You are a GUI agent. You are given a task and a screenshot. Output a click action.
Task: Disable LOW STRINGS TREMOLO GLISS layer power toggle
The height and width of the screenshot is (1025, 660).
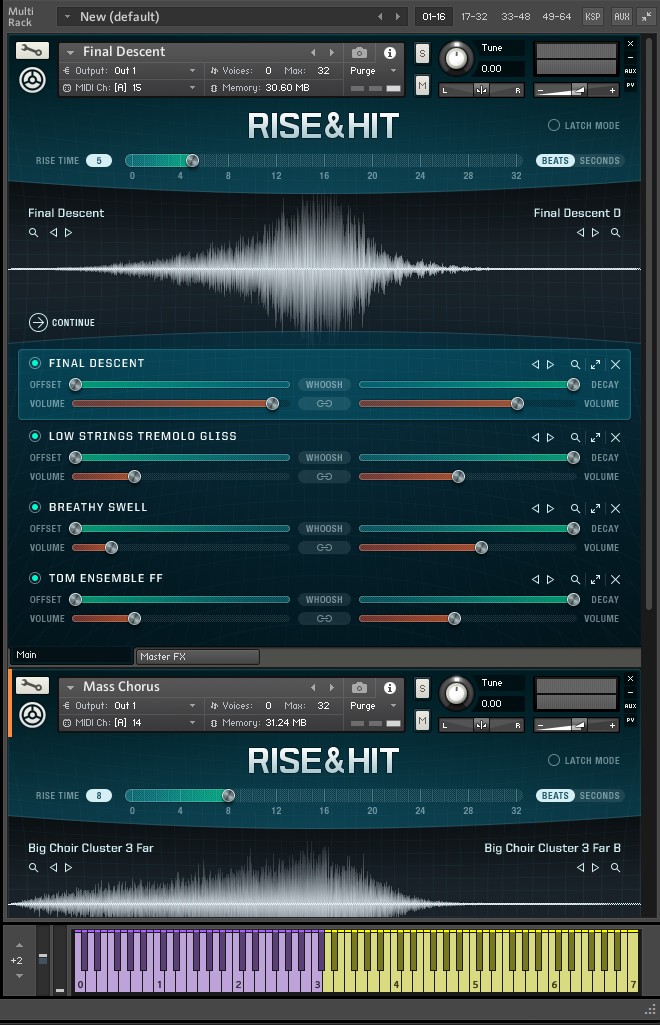coord(35,435)
